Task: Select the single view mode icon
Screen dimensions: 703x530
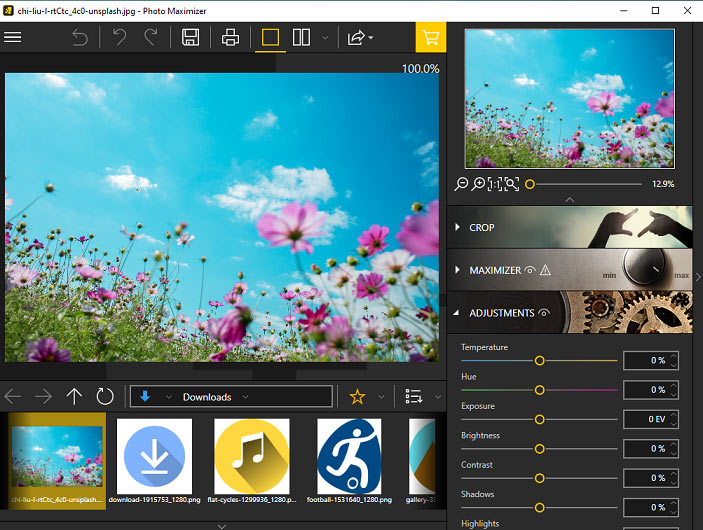Action: tap(270, 37)
